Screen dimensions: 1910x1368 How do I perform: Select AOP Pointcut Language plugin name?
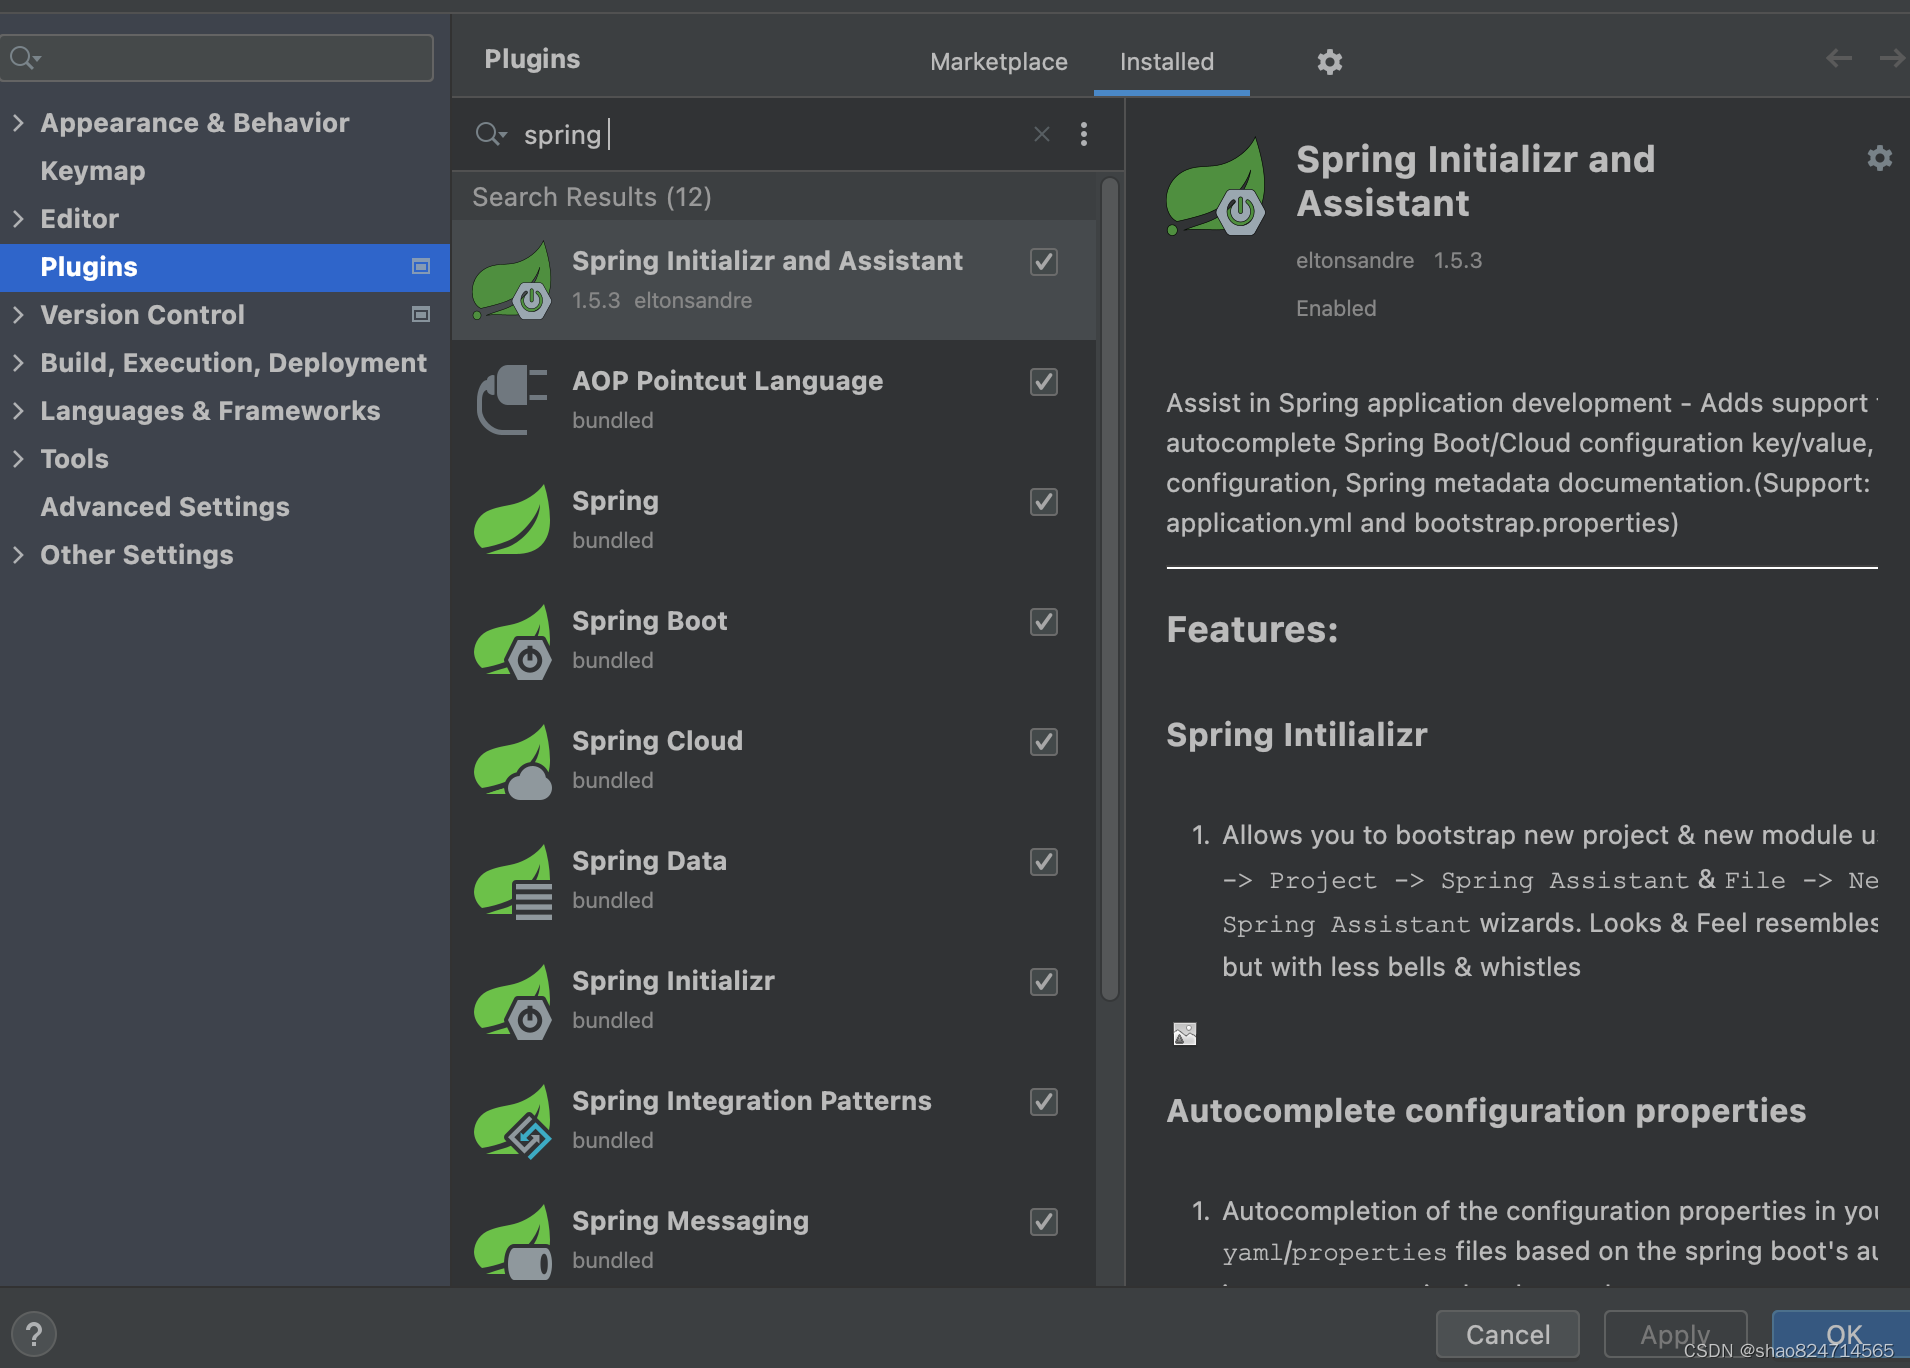[x=727, y=381]
